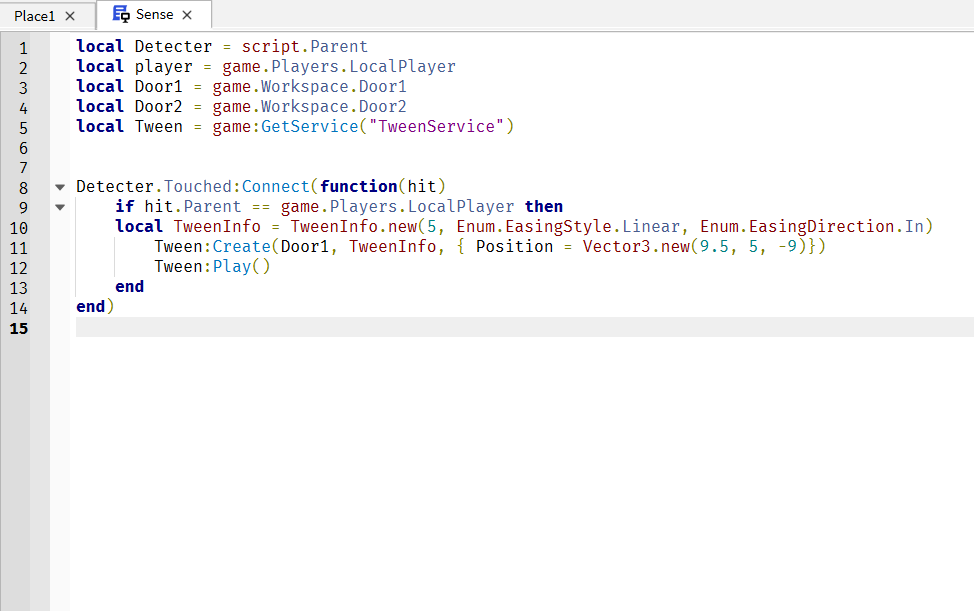Click hit.Parent on line 9

pyautogui.click(x=193, y=206)
